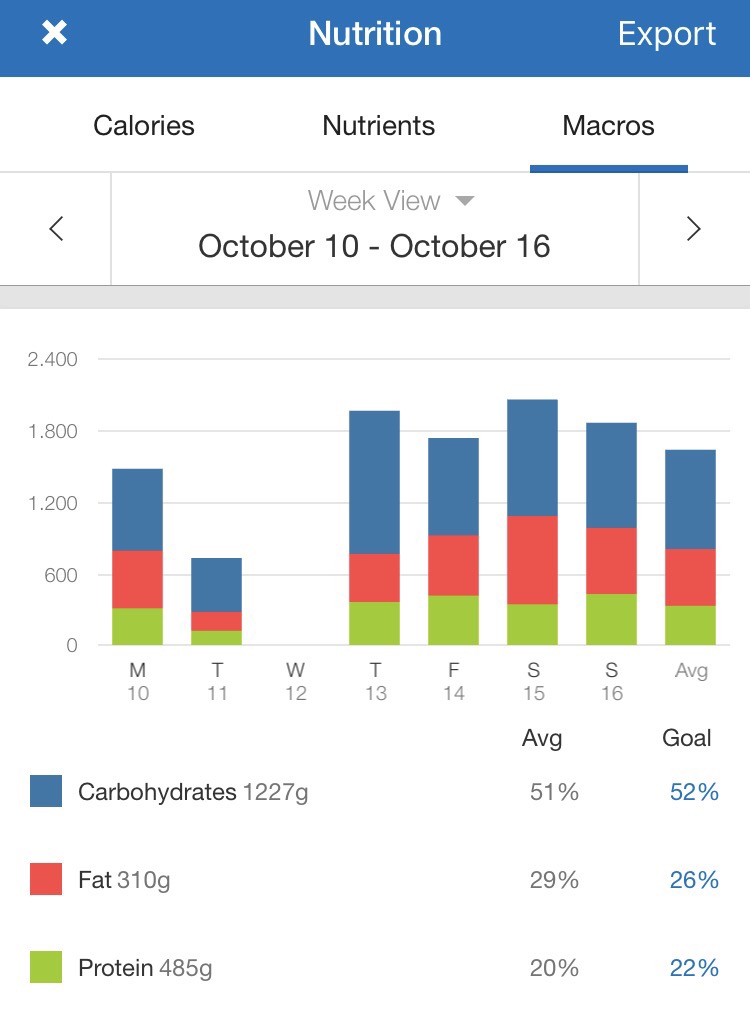750x1015 pixels.
Task: Tap the Carbohydrates goal 52% link
Action: tap(694, 792)
